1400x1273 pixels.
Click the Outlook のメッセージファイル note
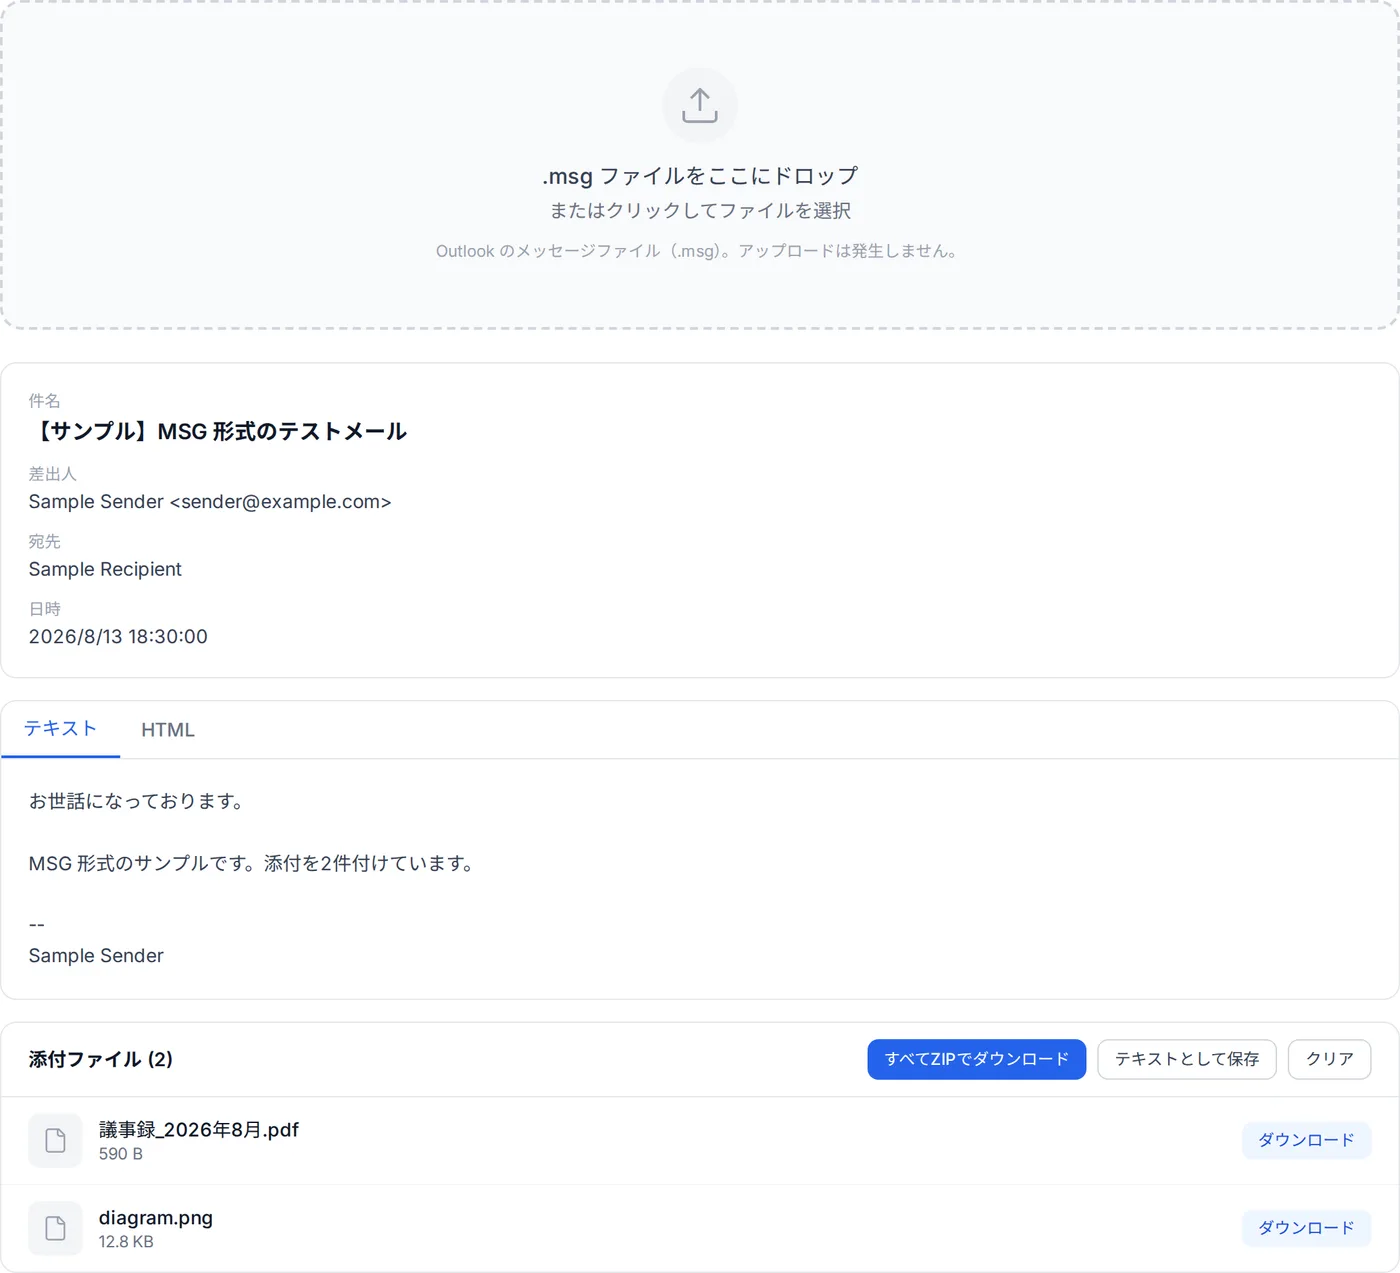(x=700, y=251)
